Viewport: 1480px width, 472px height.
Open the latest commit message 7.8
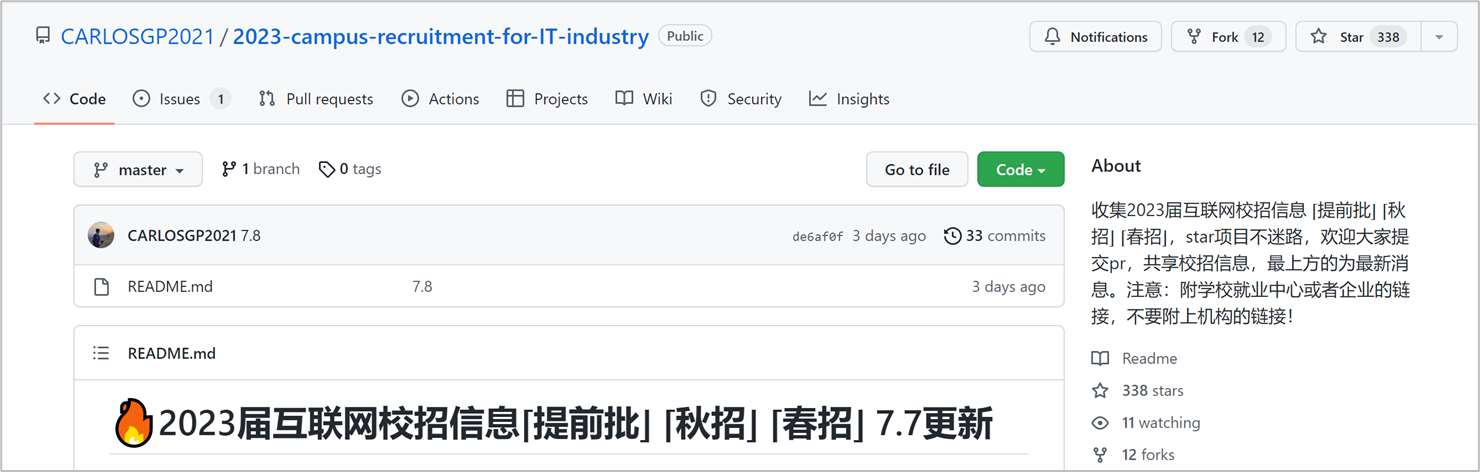pos(250,236)
